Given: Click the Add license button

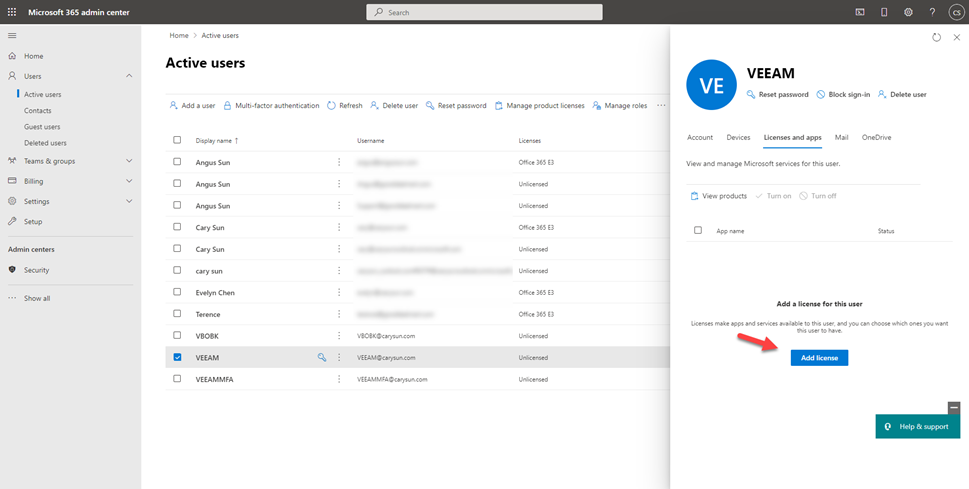Looking at the screenshot, I should [819, 358].
